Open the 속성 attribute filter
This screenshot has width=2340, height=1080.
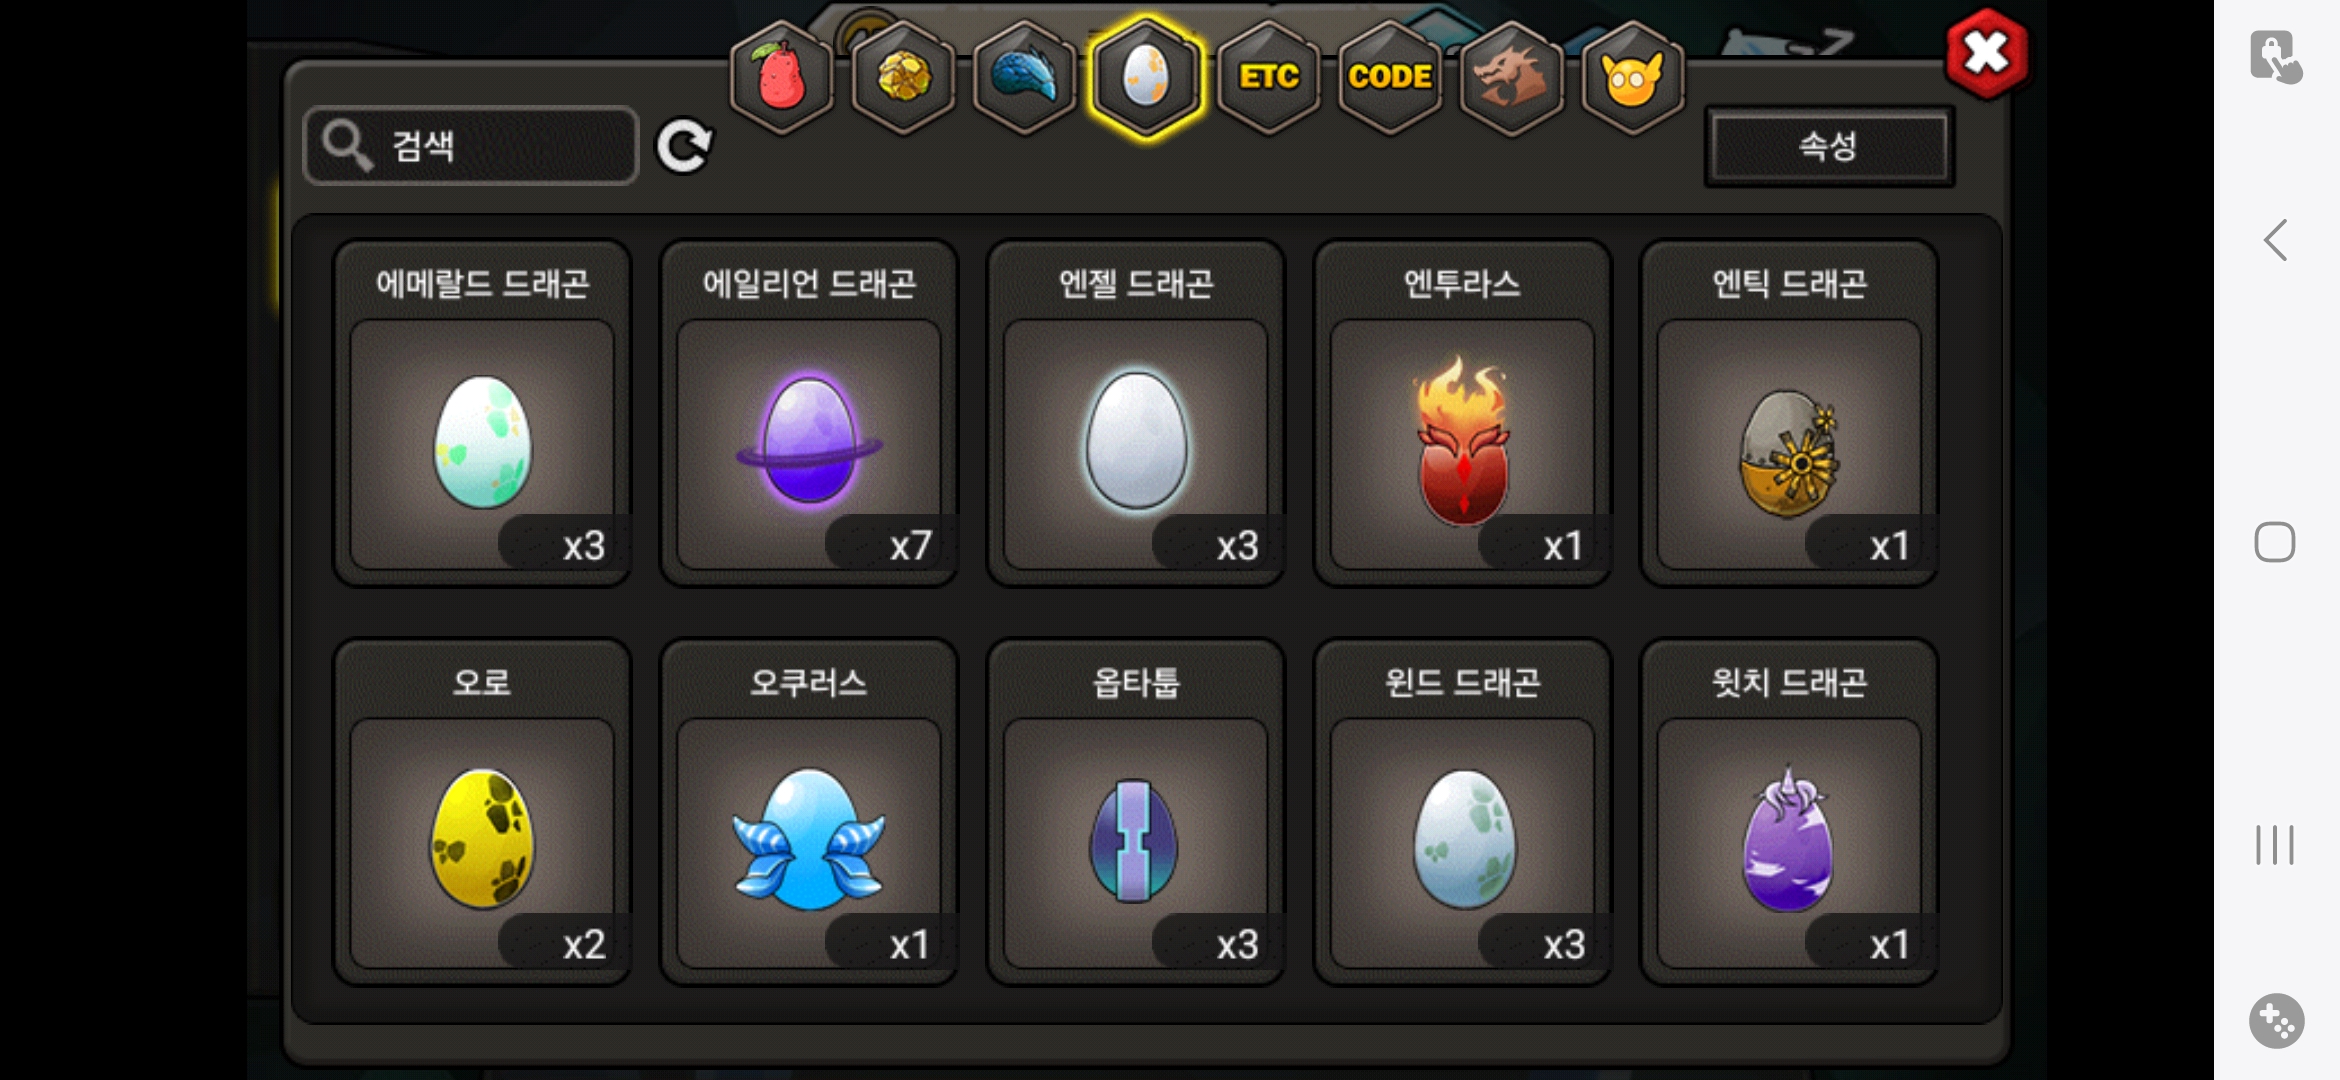point(1829,146)
